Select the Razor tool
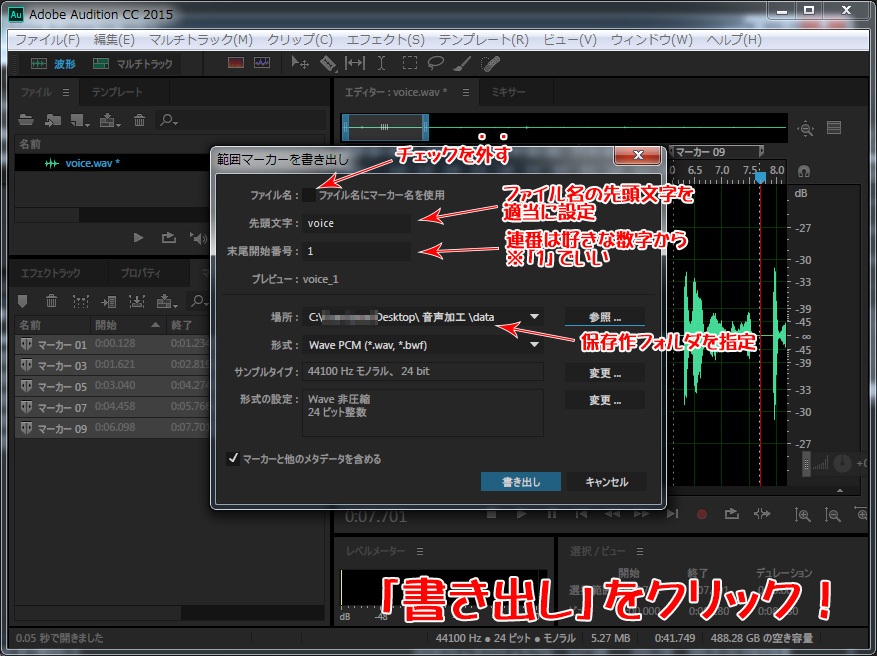877x656 pixels. pos(328,64)
